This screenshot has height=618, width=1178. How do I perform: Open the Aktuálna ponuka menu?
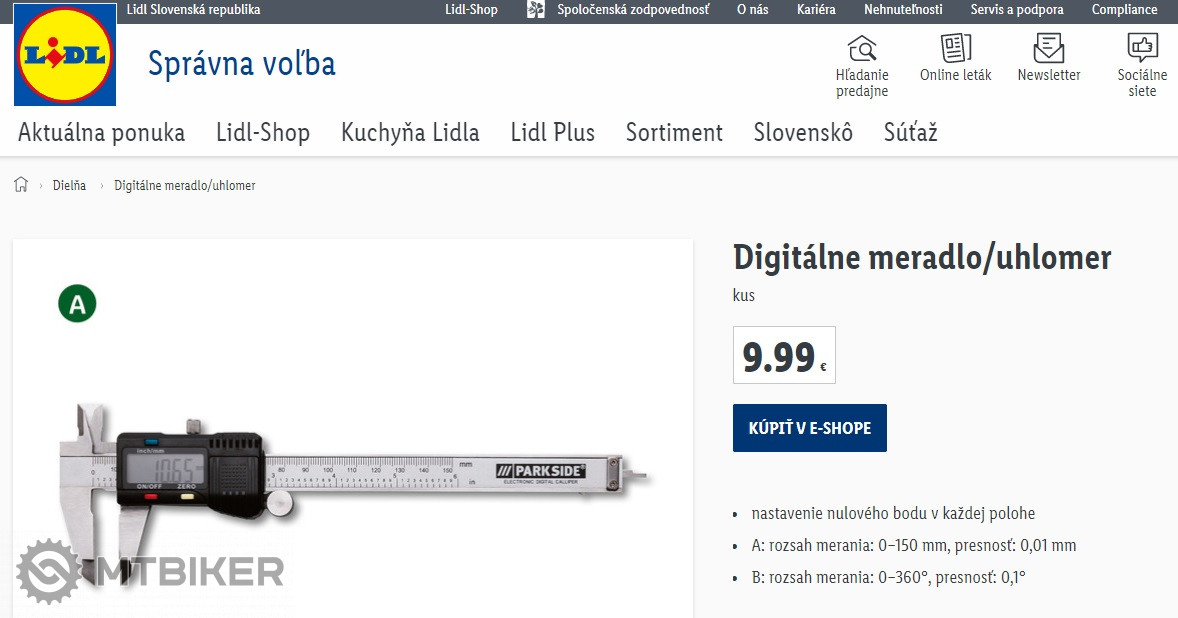[x=101, y=133]
